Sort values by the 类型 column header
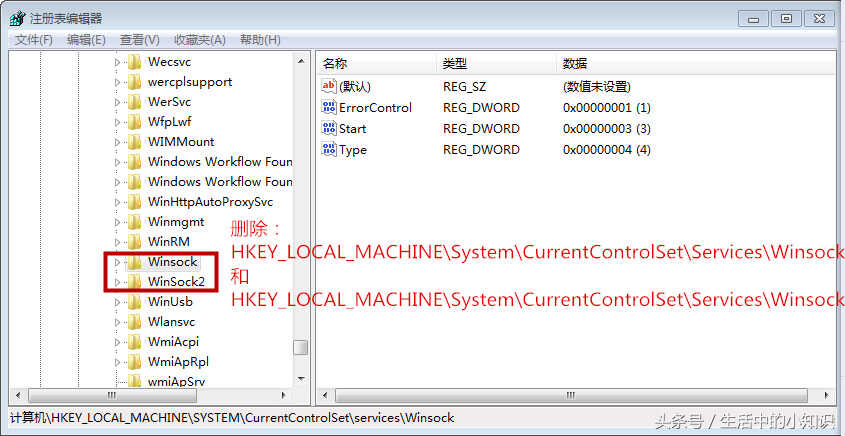 [497, 64]
